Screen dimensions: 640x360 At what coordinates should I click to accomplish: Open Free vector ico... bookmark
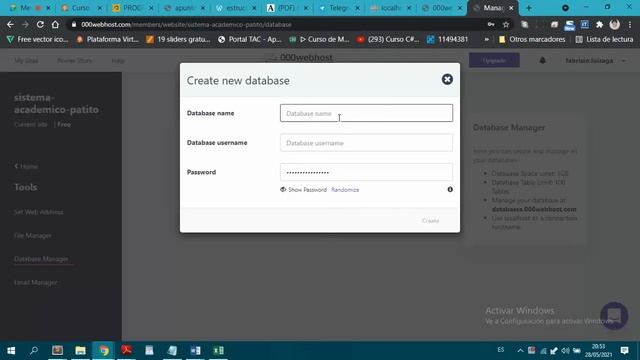tap(38, 39)
